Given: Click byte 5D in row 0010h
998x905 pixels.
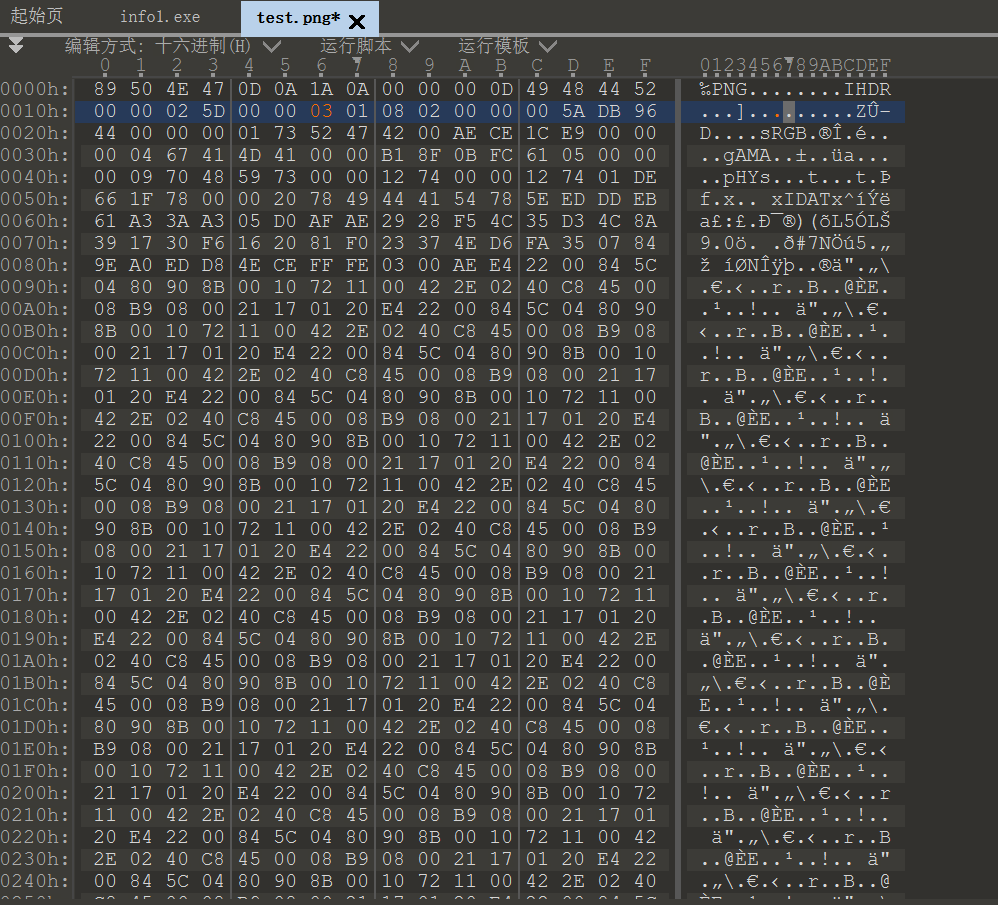Looking at the screenshot, I should (213, 111).
